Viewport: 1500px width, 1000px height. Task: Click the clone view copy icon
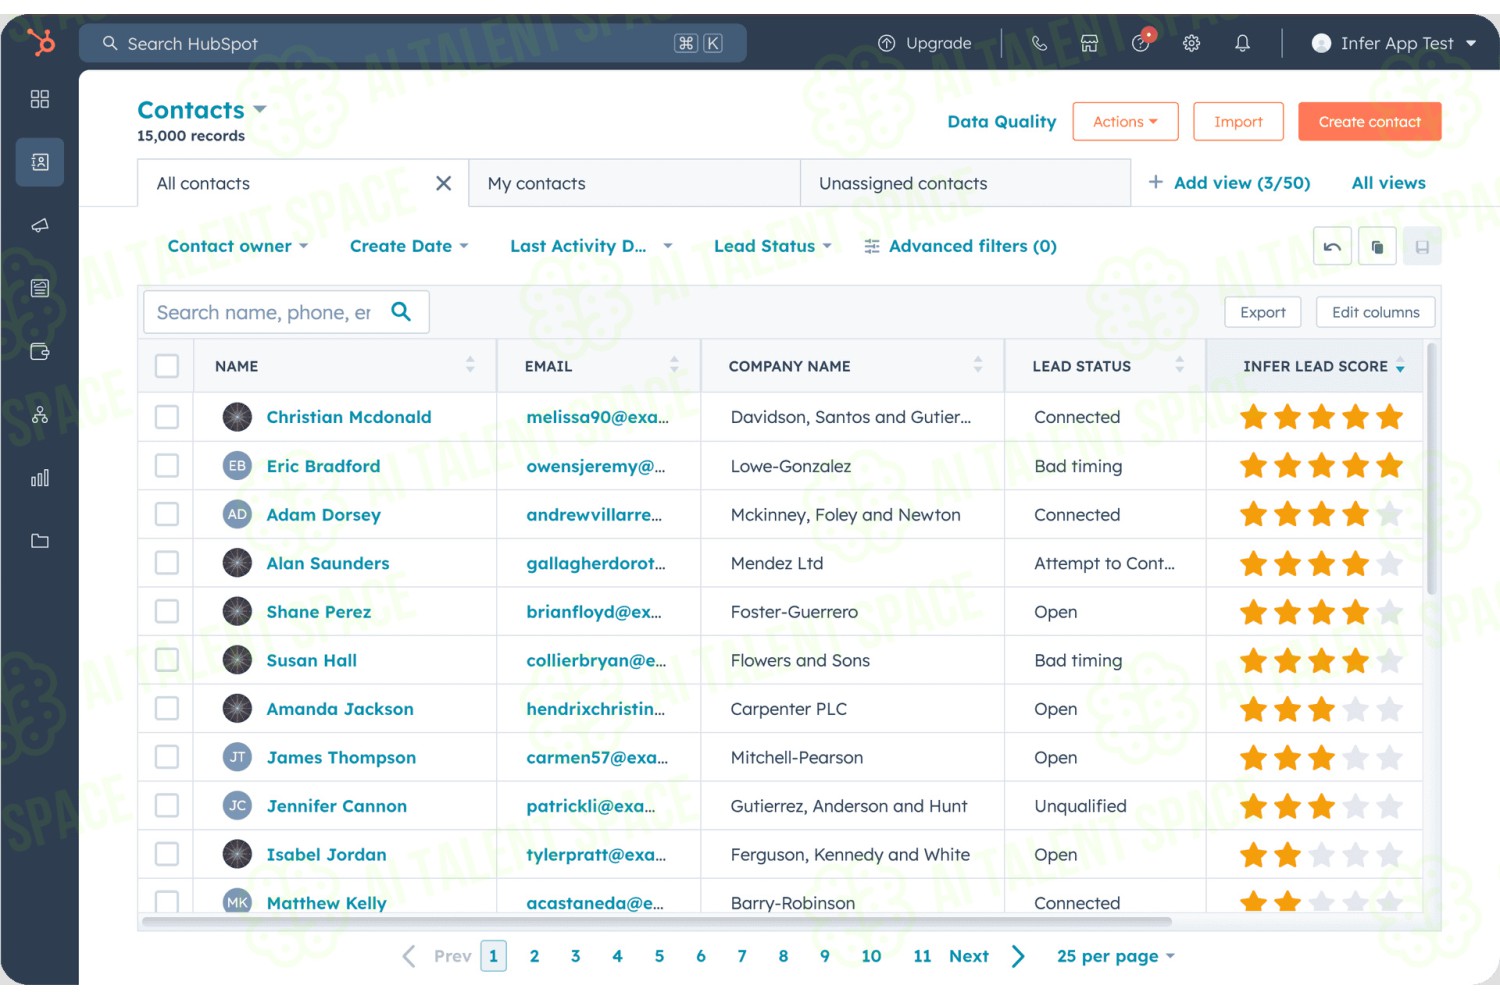click(1377, 246)
